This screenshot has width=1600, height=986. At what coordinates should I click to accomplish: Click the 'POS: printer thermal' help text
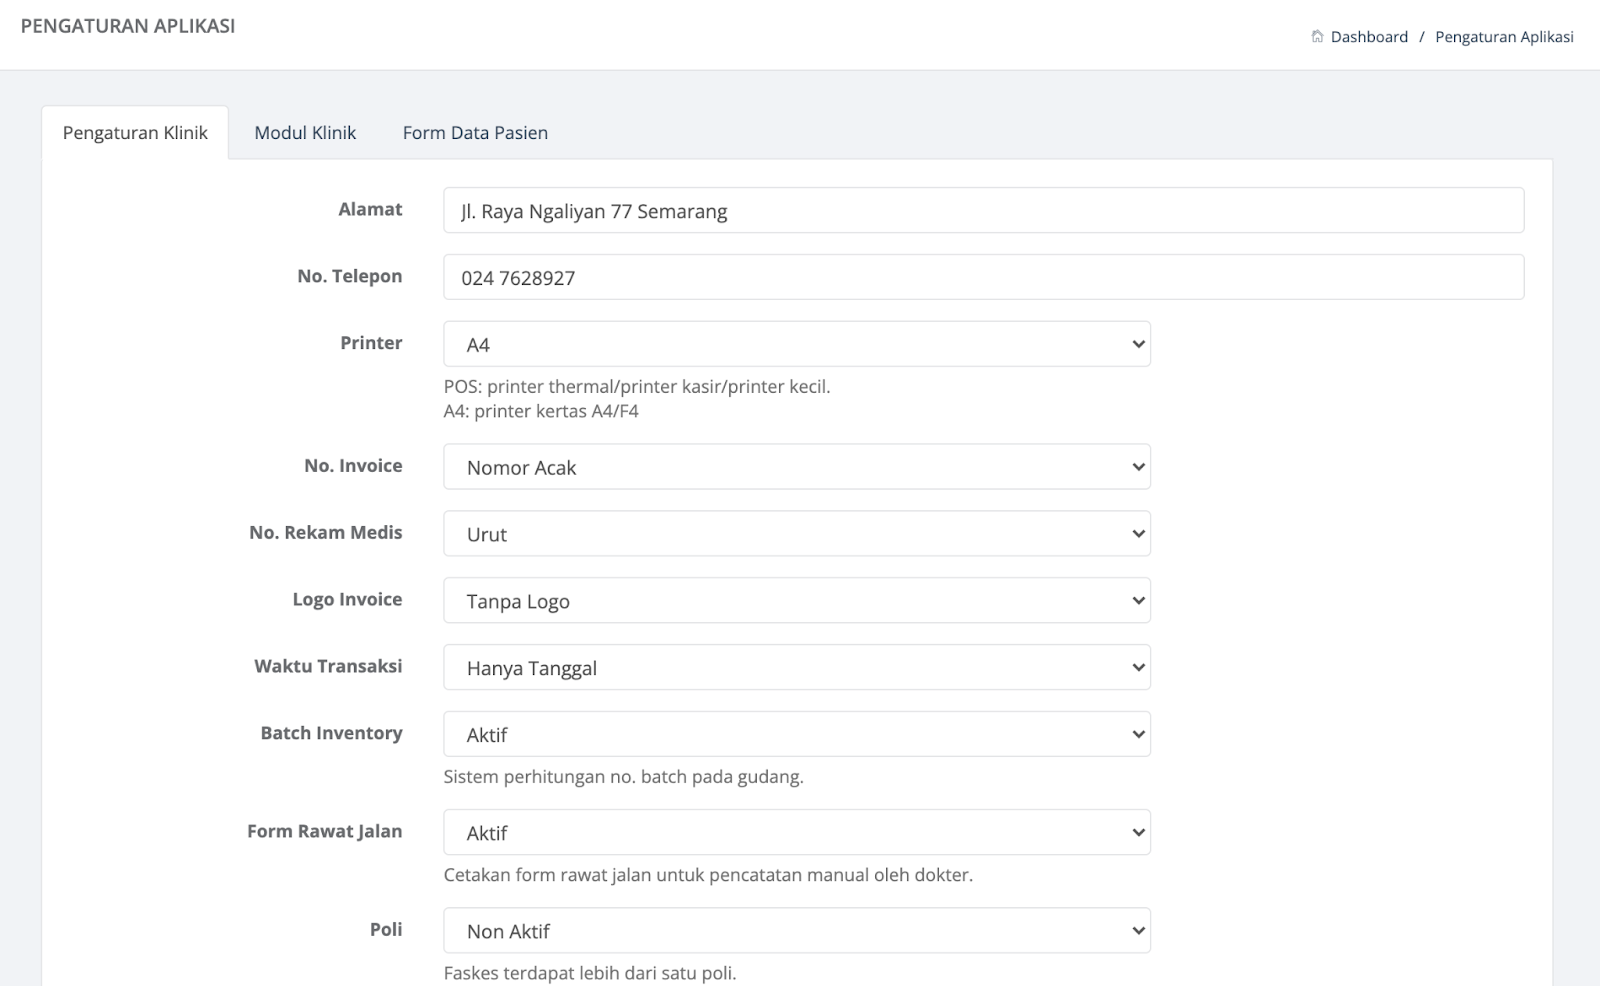(637, 387)
